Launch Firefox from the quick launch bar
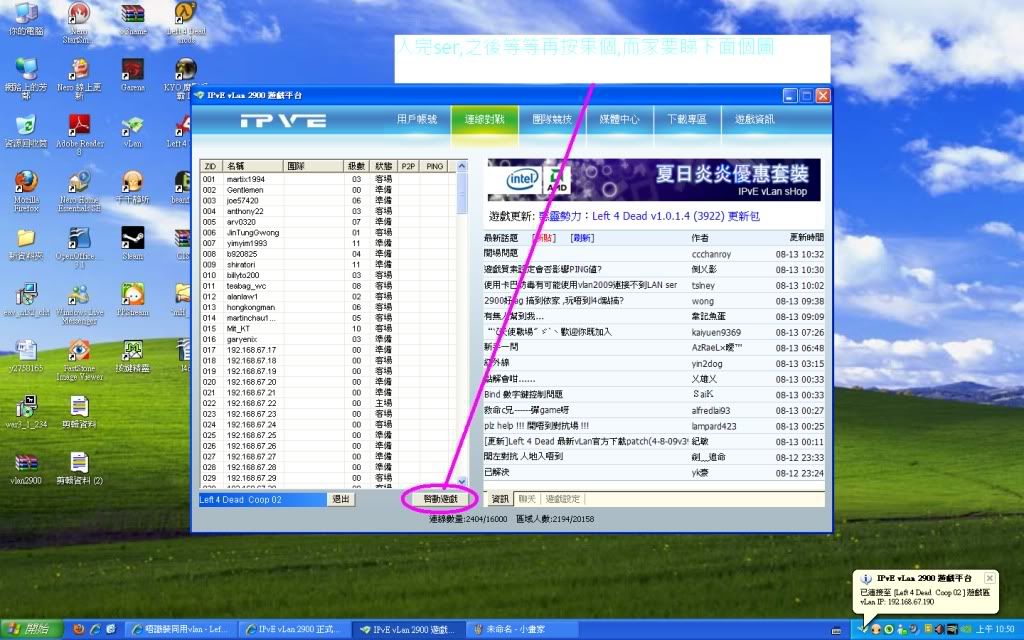The image size is (1024, 640). 79,630
